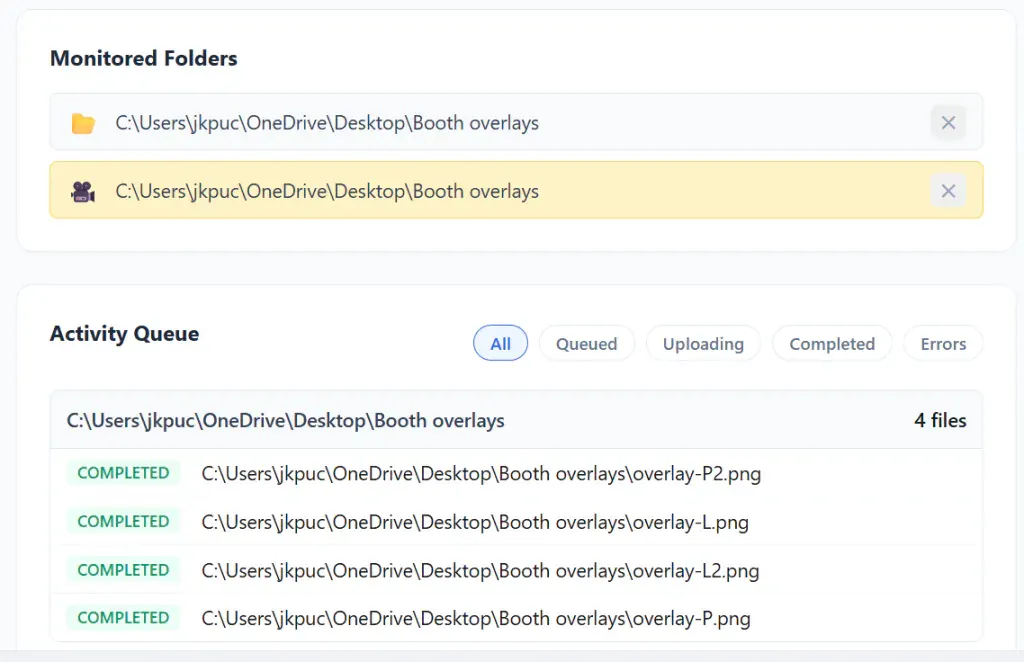Click the video camera icon in highlighted folder row
Screen dimensions: 1024x662
83,191
